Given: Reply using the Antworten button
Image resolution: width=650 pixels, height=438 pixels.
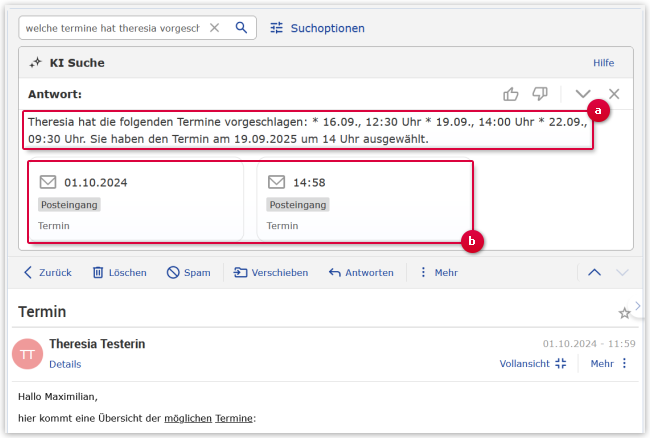Looking at the screenshot, I should click(361, 273).
